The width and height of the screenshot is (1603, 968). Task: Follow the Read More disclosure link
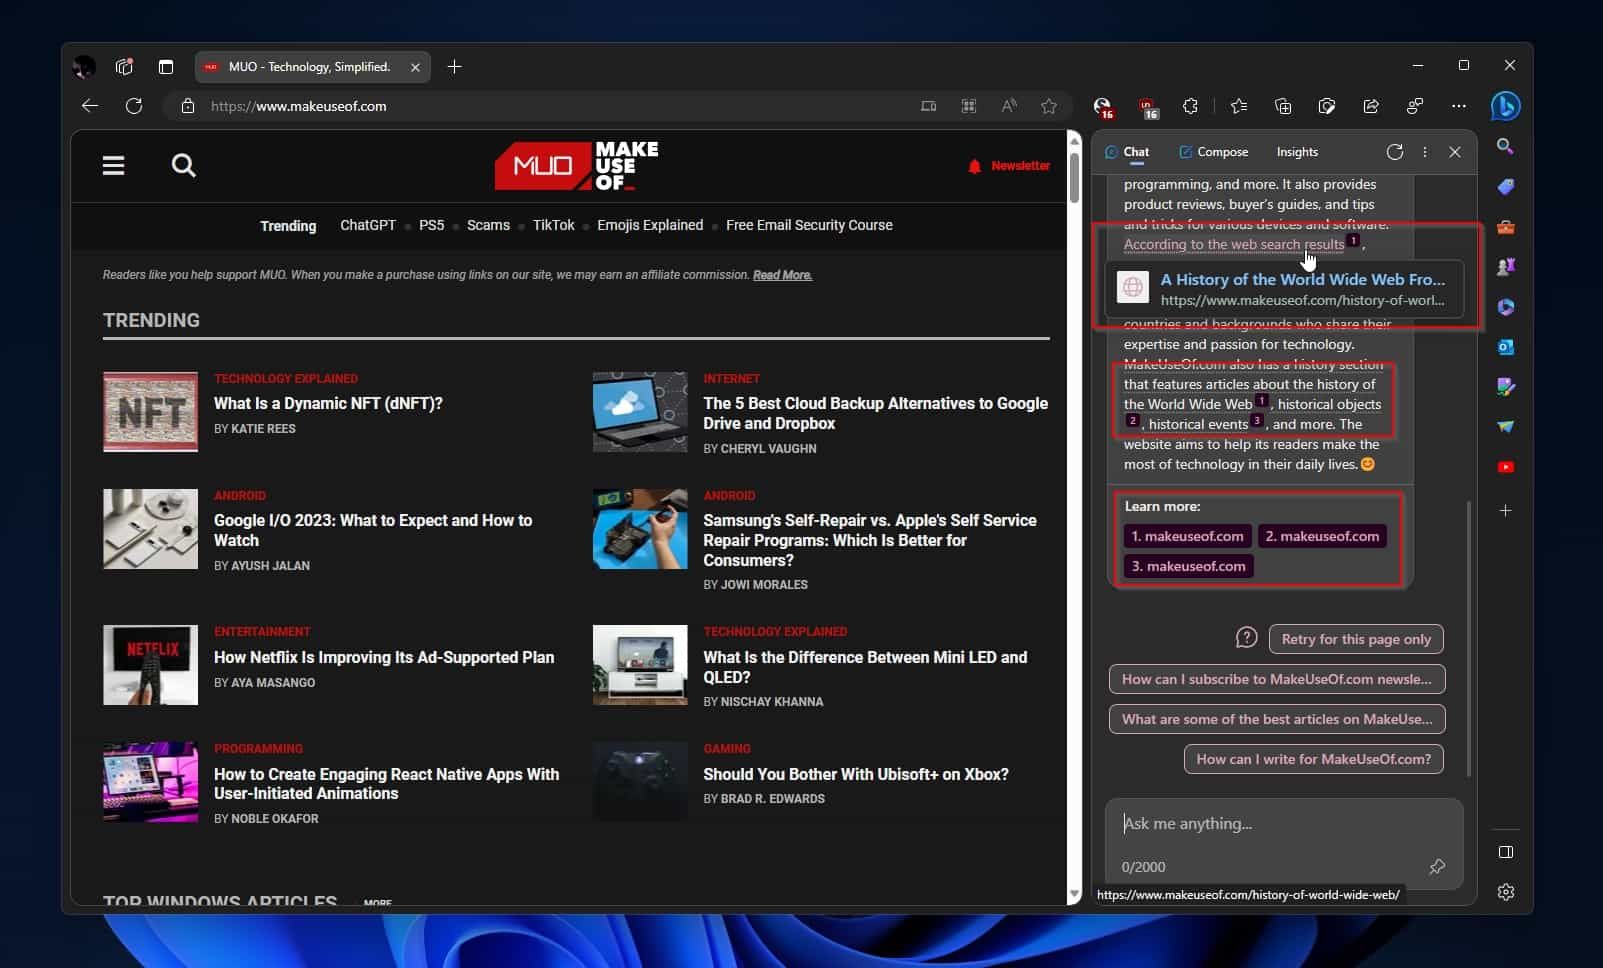coord(782,275)
